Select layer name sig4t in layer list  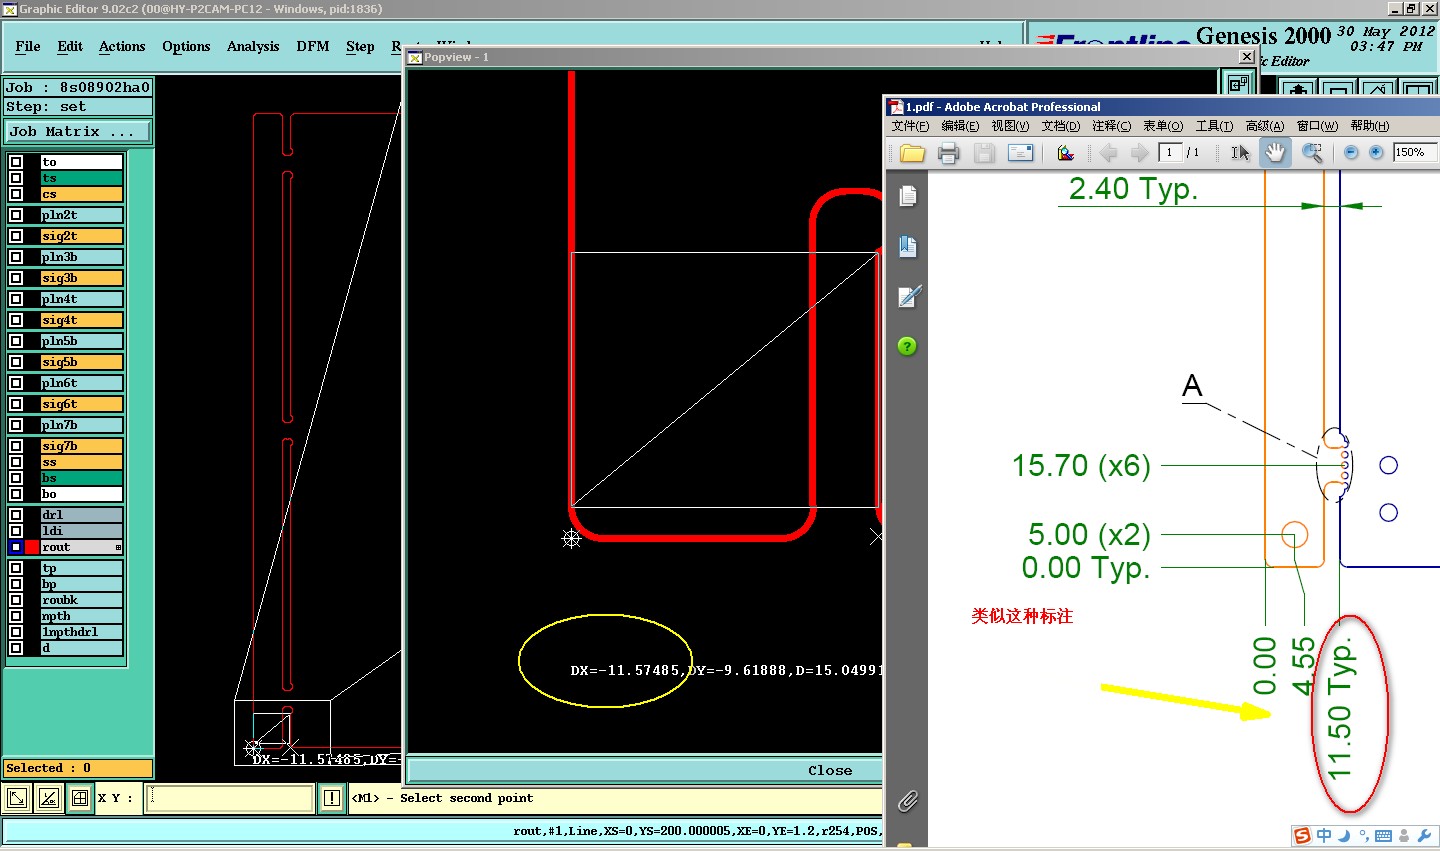point(81,320)
